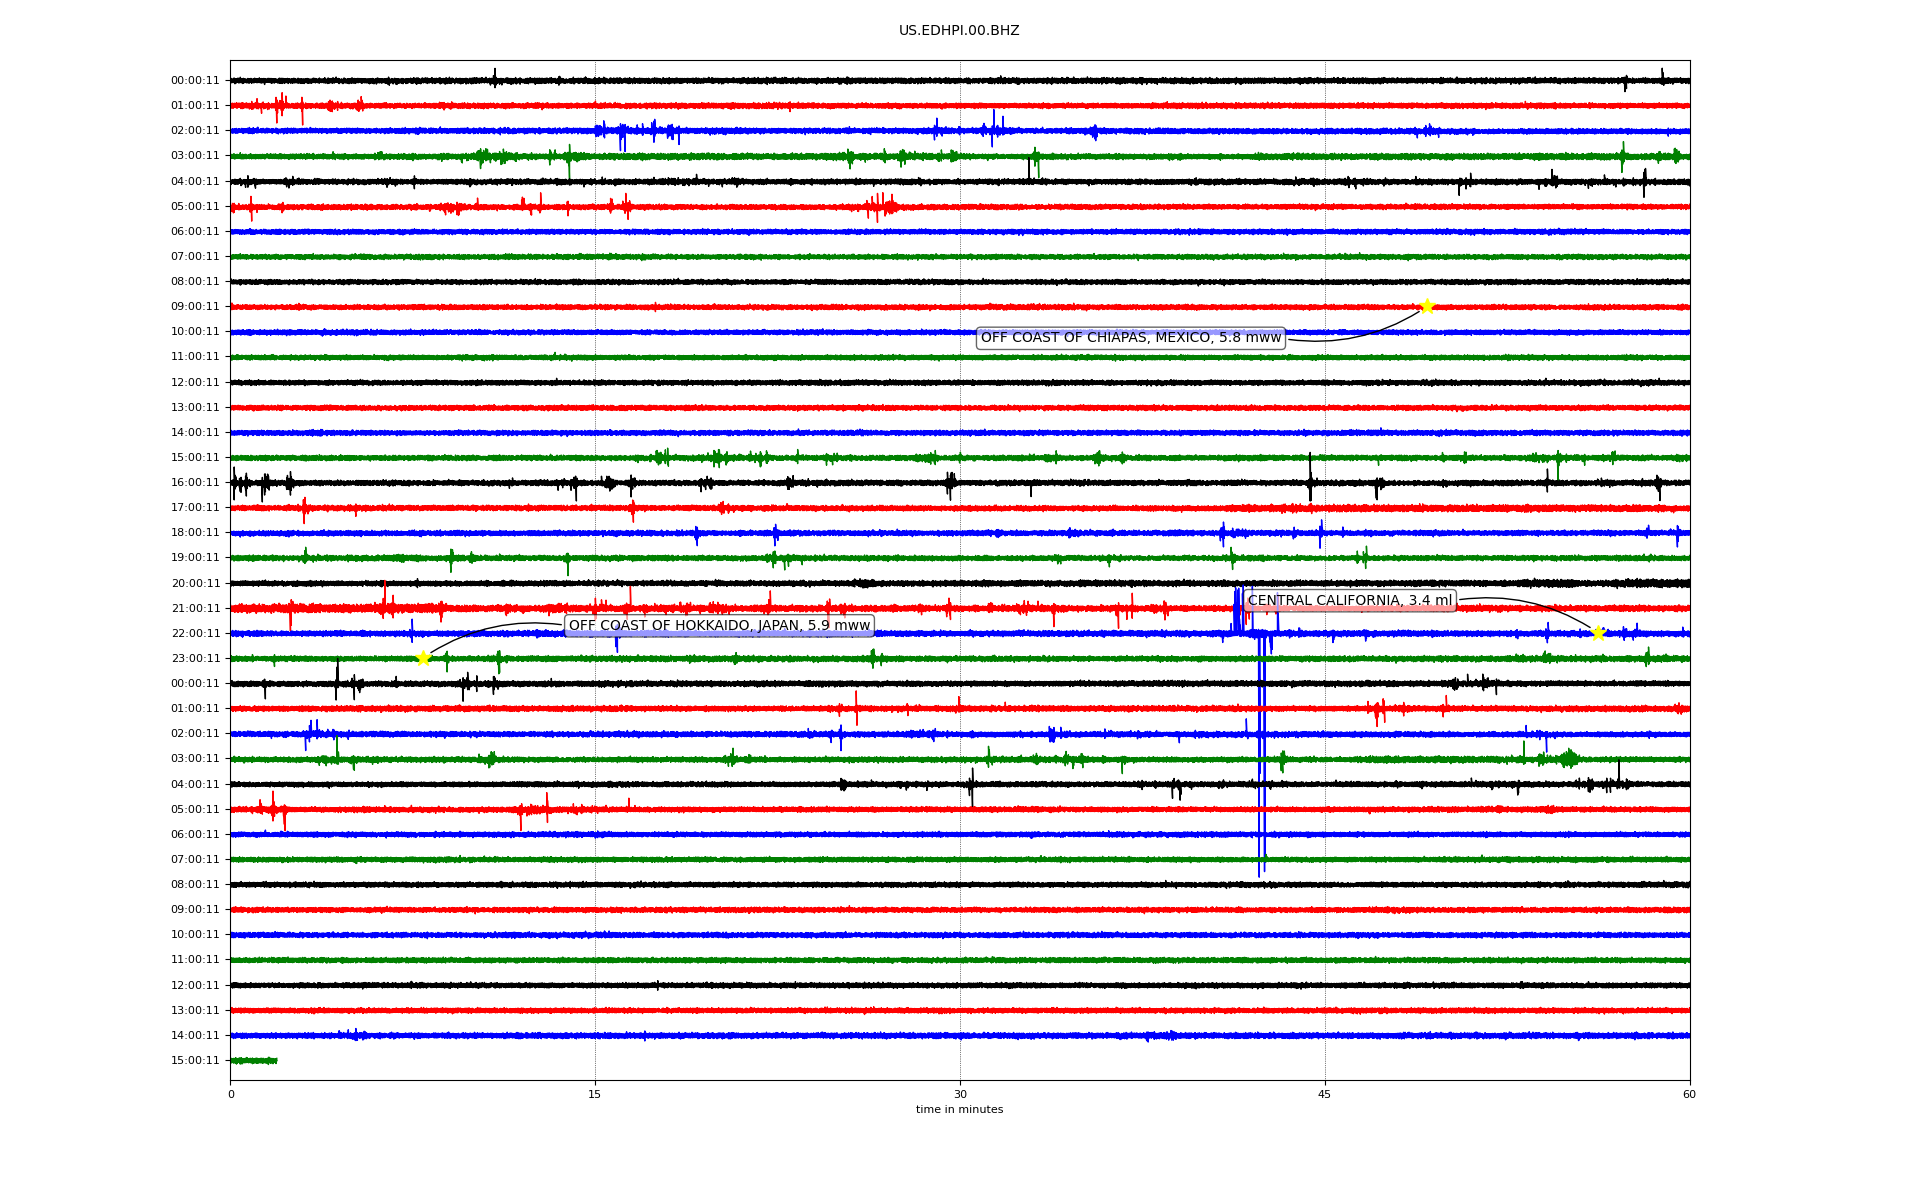Click the 17:00:11 row time label

click(195, 508)
